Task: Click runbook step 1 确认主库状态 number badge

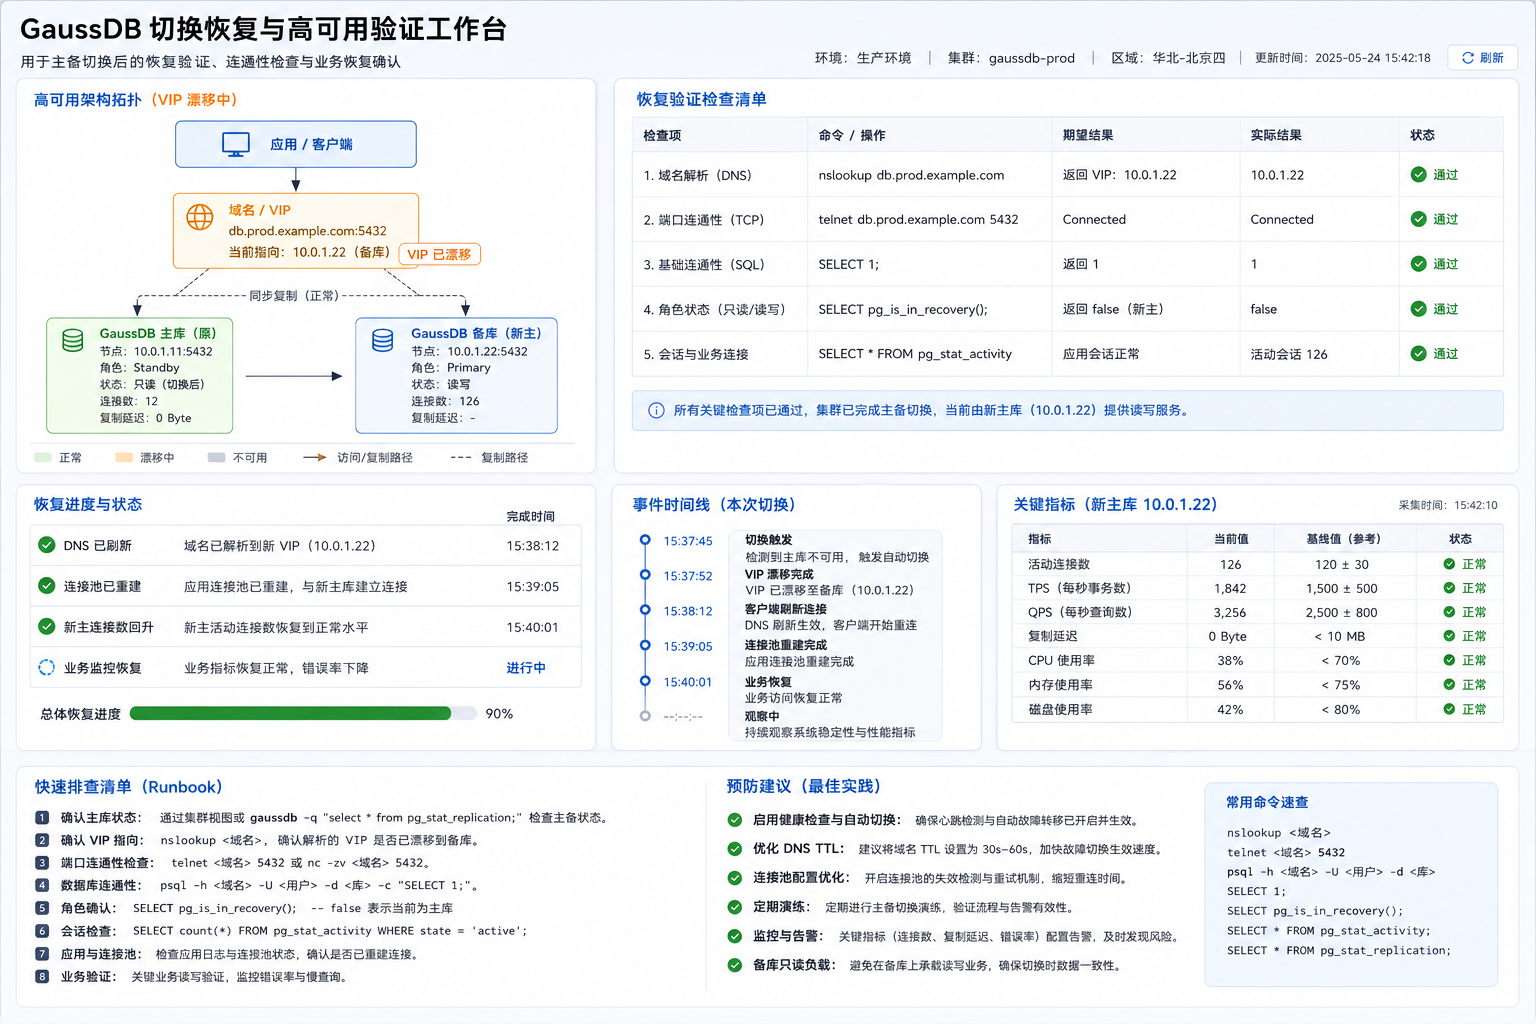Action: (x=42, y=817)
